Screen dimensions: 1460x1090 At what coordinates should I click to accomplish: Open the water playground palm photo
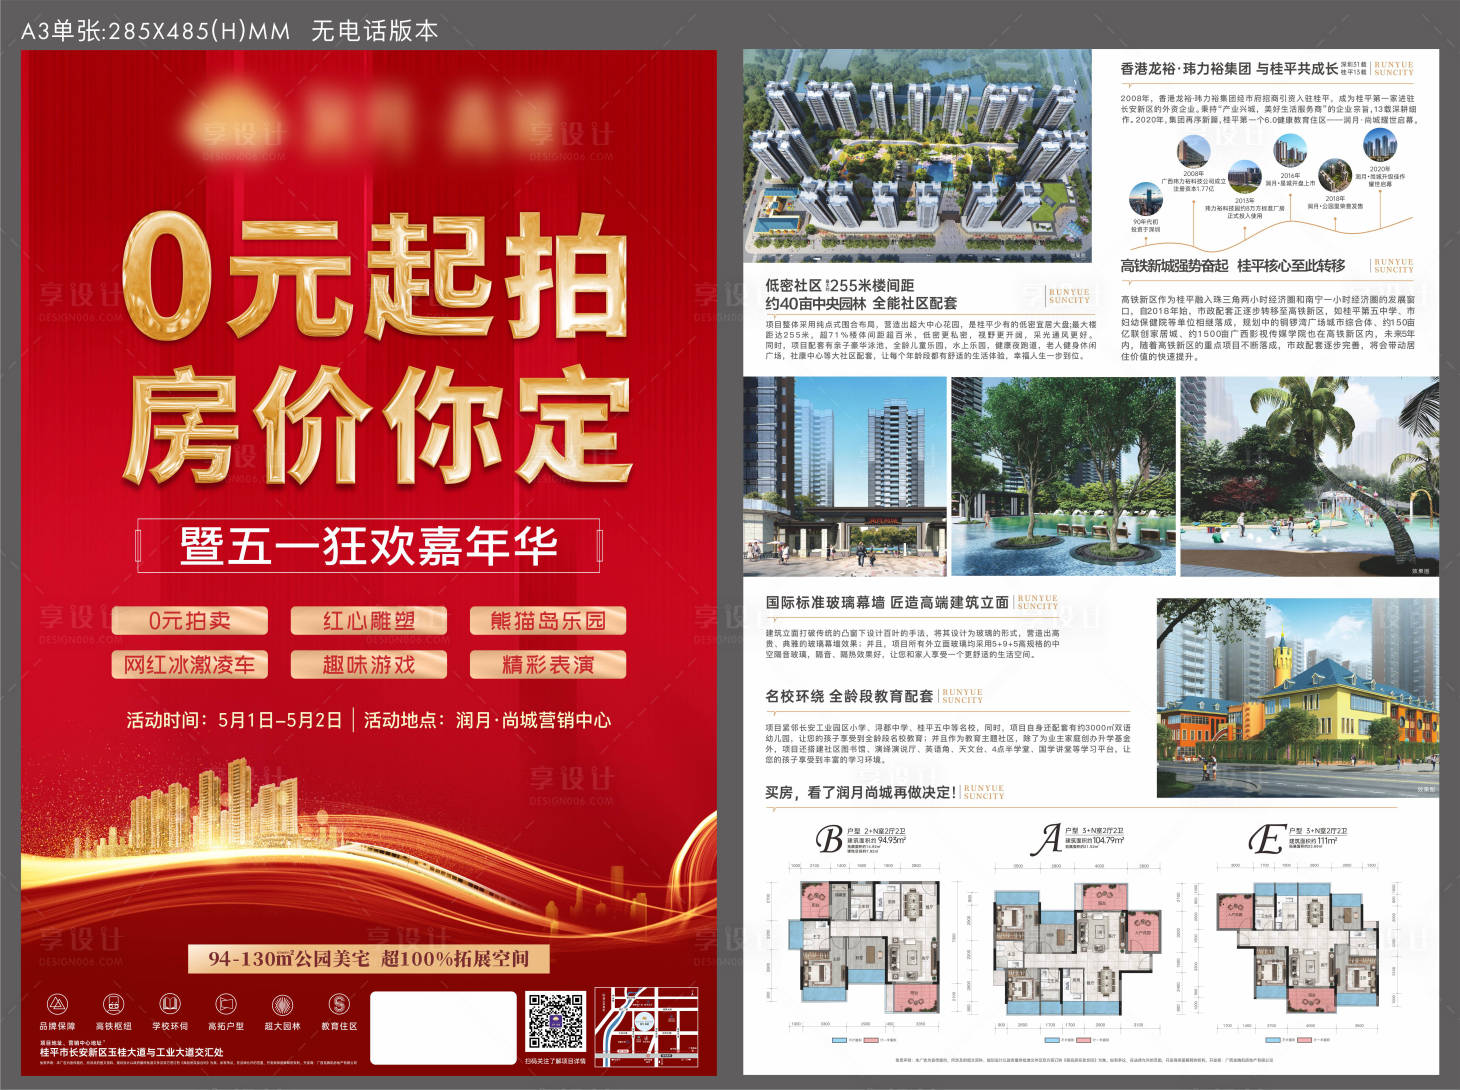point(1310,477)
